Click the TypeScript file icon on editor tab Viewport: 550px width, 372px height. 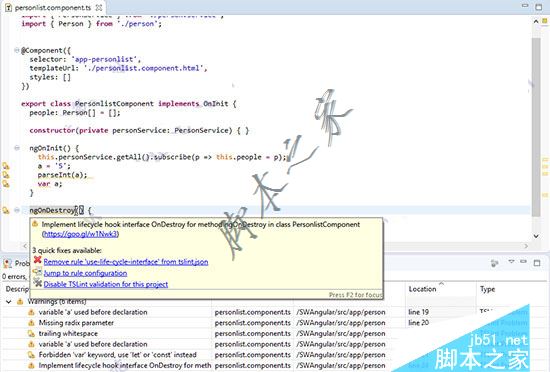(8, 7)
